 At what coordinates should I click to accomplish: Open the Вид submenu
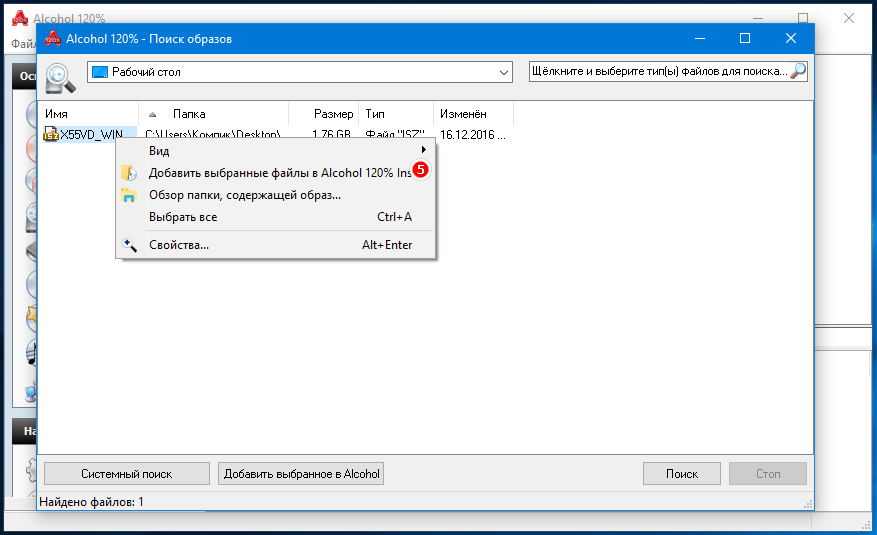(275, 150)
